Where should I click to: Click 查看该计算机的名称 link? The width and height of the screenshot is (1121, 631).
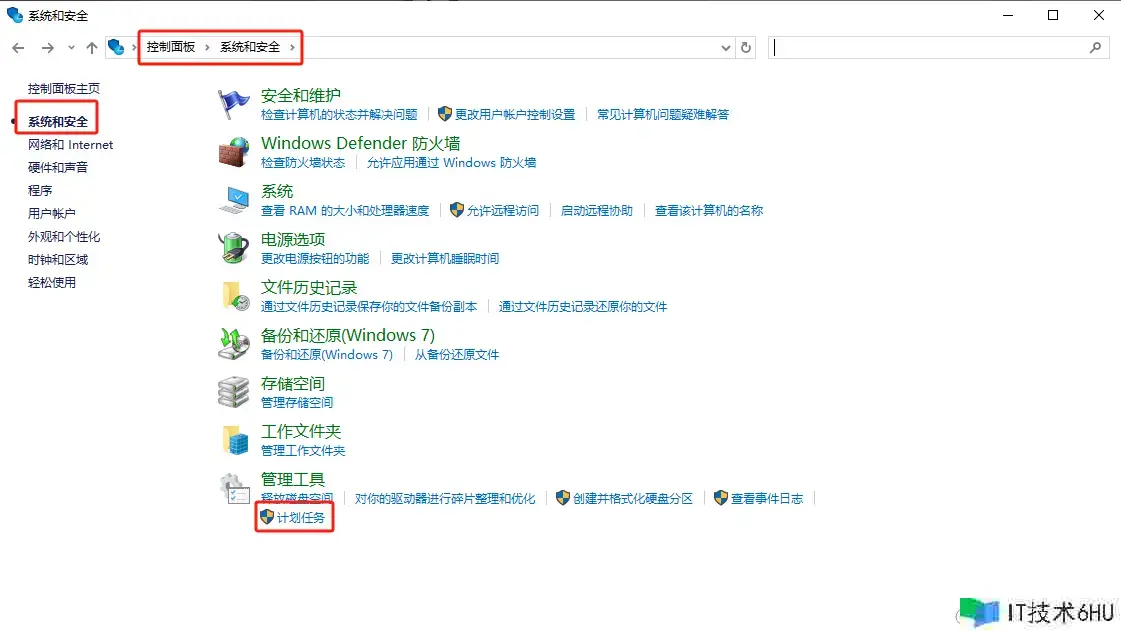click(708, 210)
